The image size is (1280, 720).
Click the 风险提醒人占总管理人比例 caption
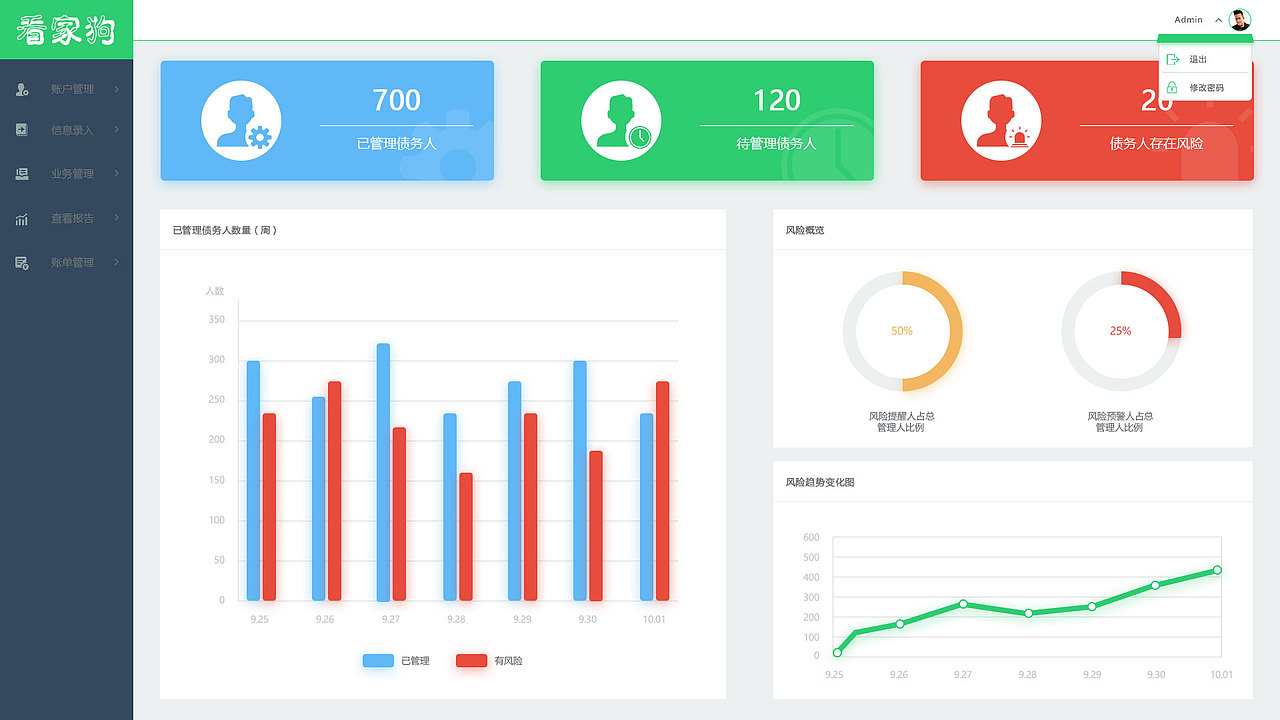click(x=902, y=422)
